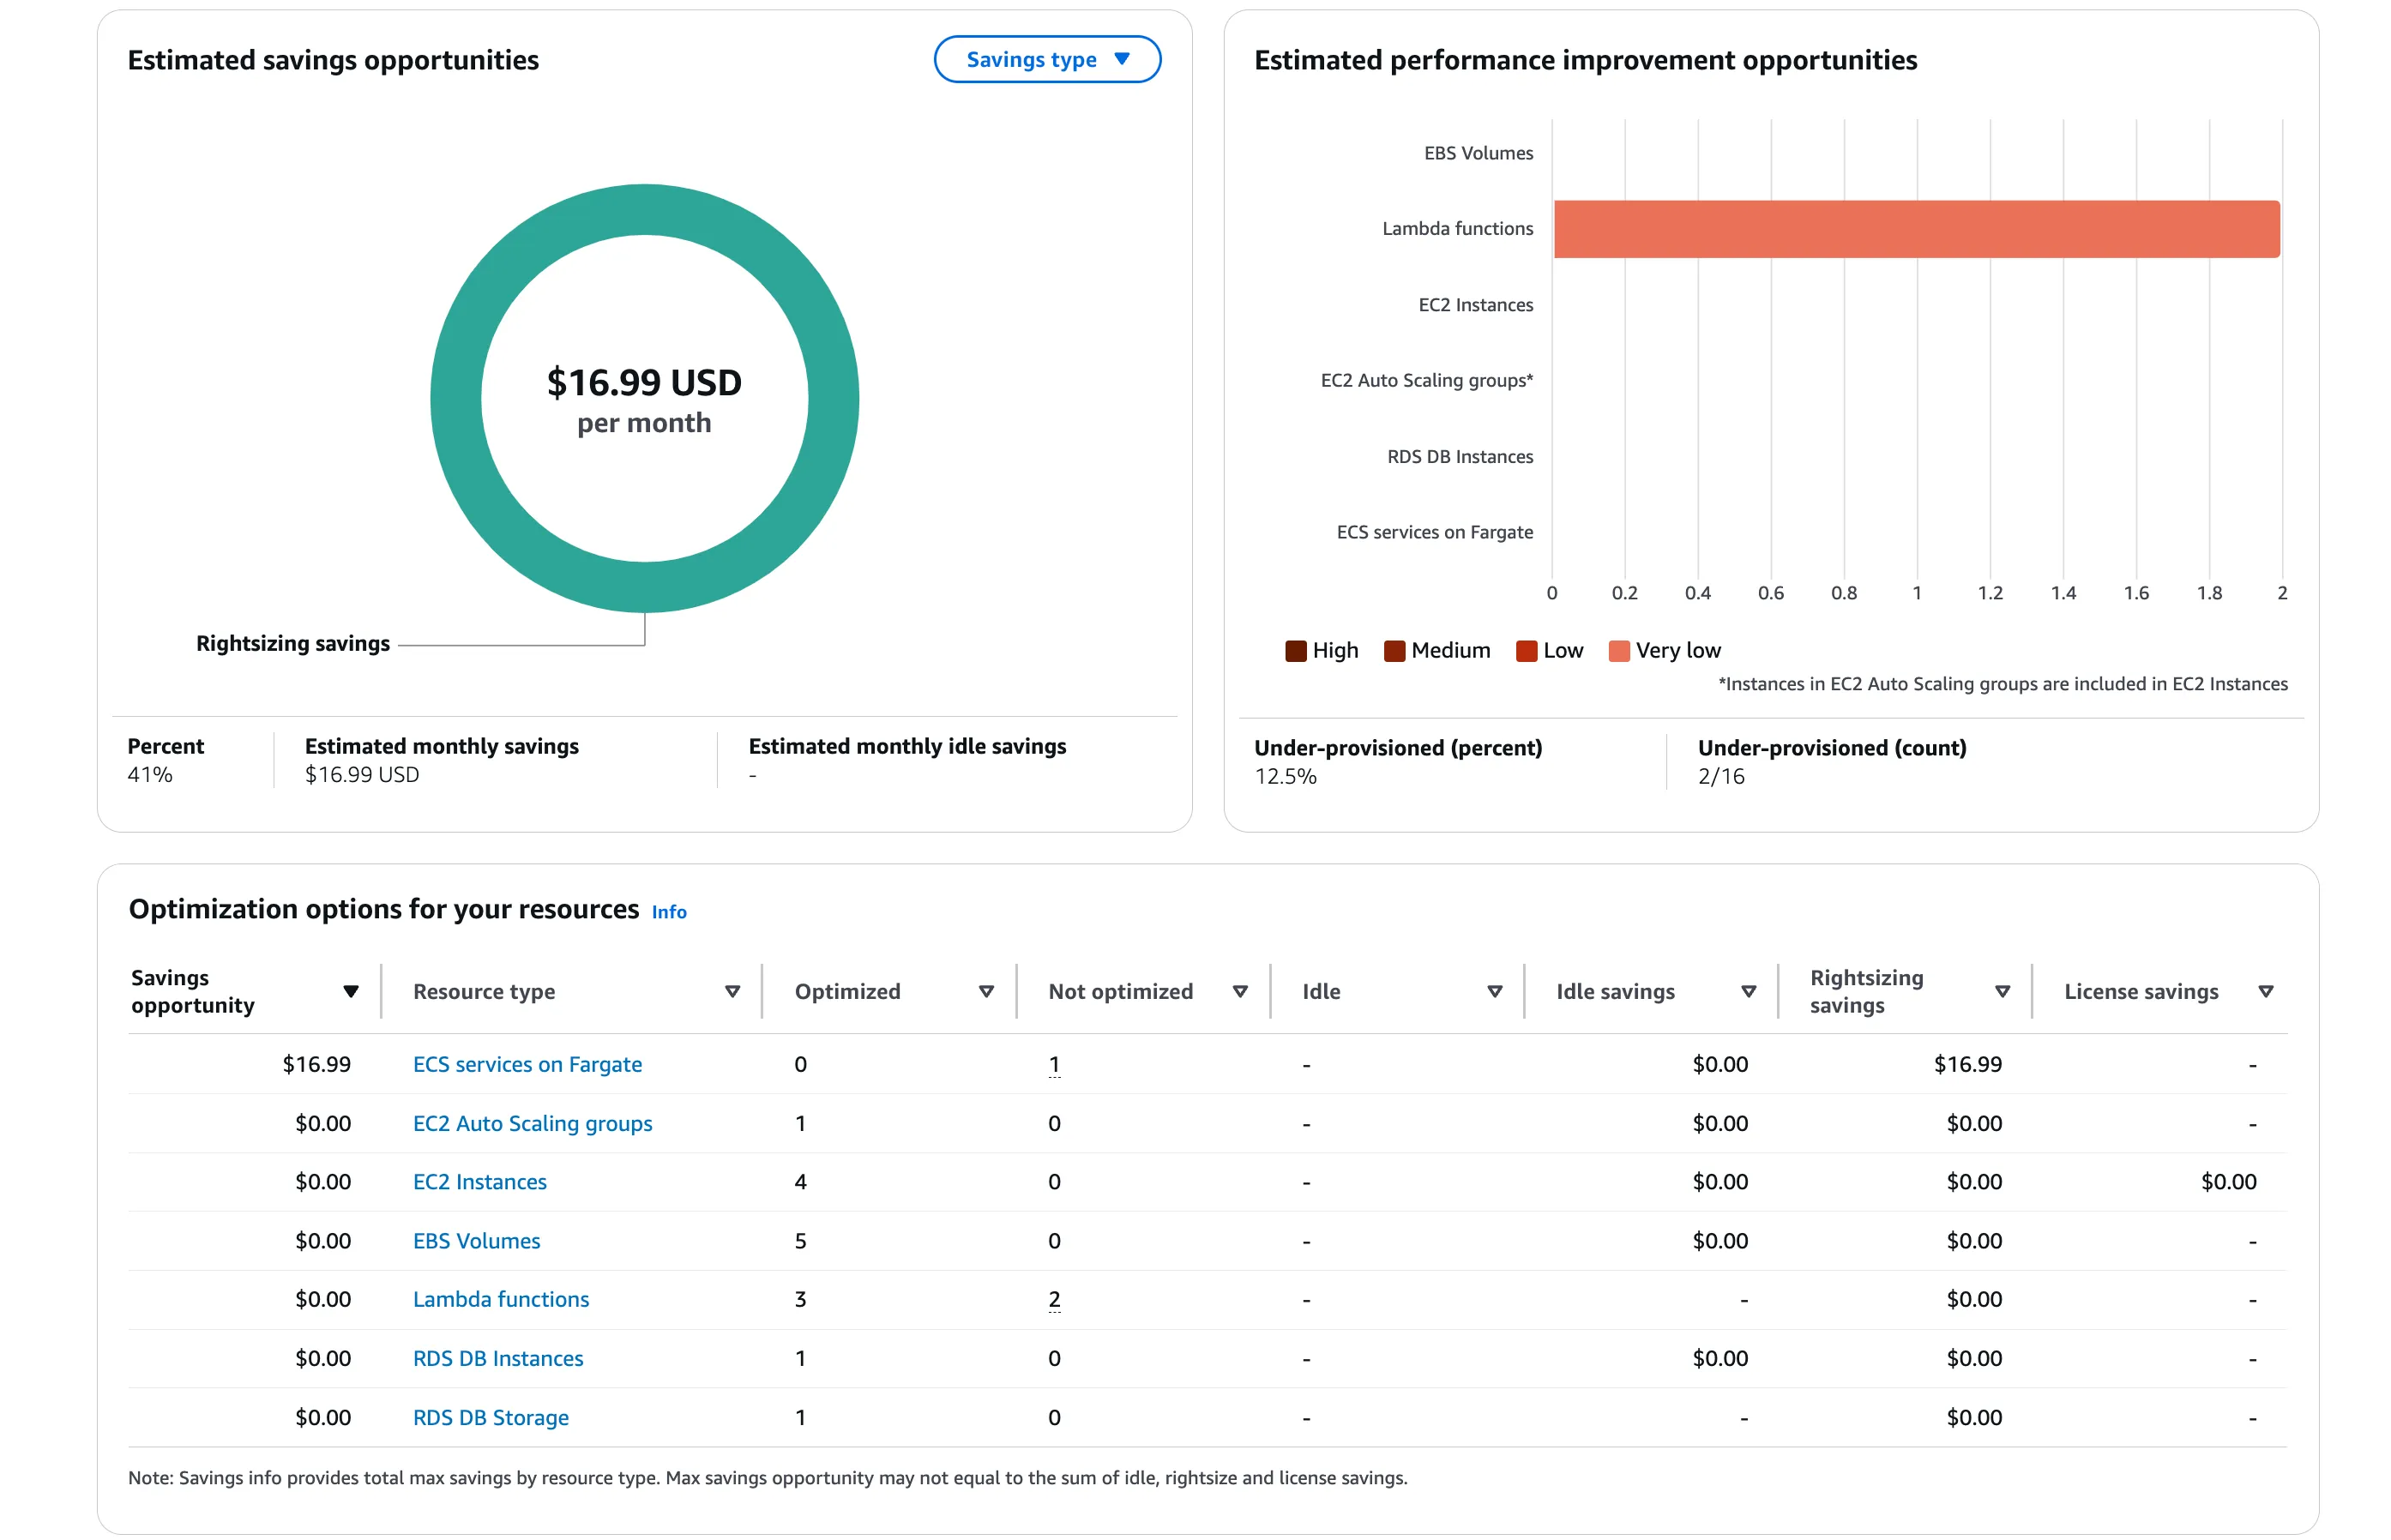The width and height of the screenshot is (2391, 1540).
Task: Toggle the Very low legend entry
Action: click(1663, 651)
